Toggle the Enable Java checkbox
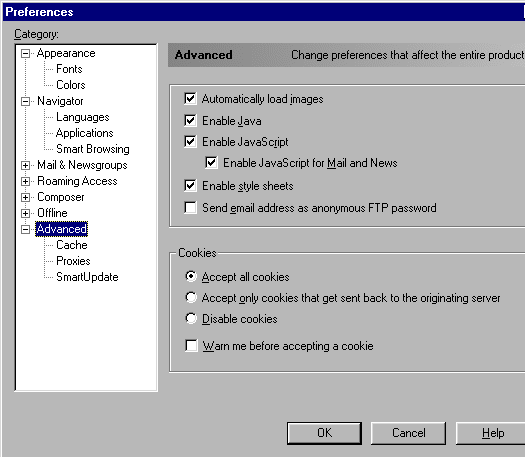This screenshot has width=525, height=457. point(190,121)
